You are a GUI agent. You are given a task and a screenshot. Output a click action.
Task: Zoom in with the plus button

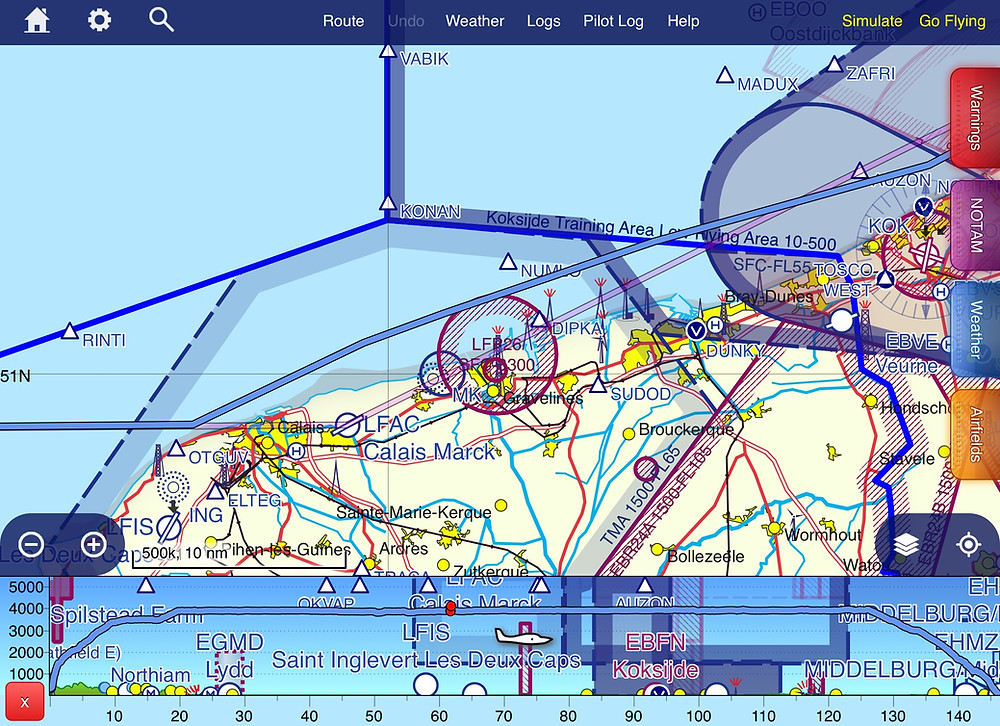[x=94, y=544]
